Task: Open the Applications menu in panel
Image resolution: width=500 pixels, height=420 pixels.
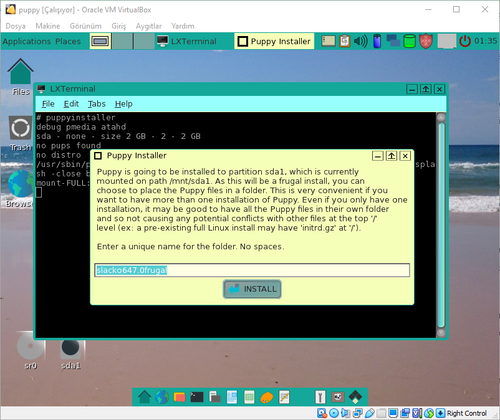Action: click(x=27, y=41)
